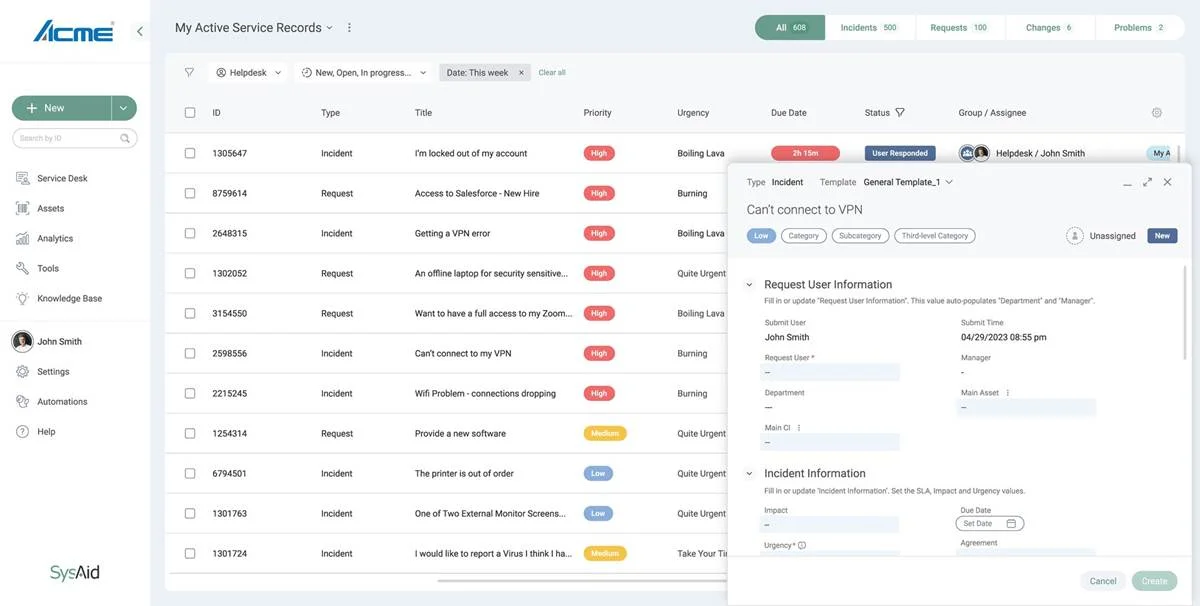The image size is (1200, 606).
Task: Open Main Asset three-dot options
Action: click(1007, 393)
